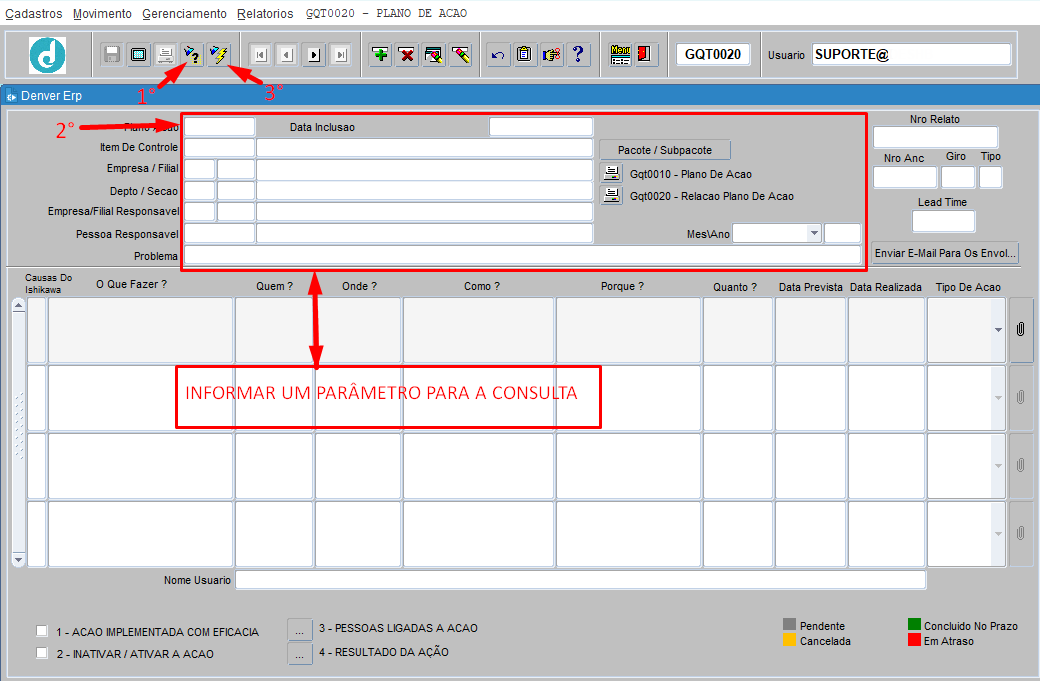Check '2 - INATIVAR / ATIVAR A ACAO' box
Image resolution: width=1040 pixels, height=681 pixels.
pyautogui.click(x=42, y=652)
